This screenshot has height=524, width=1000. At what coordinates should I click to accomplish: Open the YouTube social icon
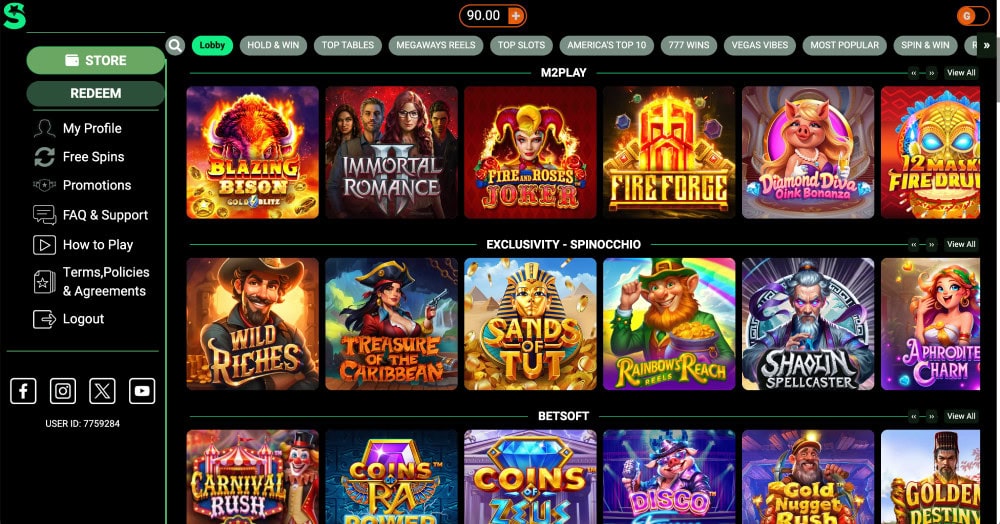pos(142,391)
